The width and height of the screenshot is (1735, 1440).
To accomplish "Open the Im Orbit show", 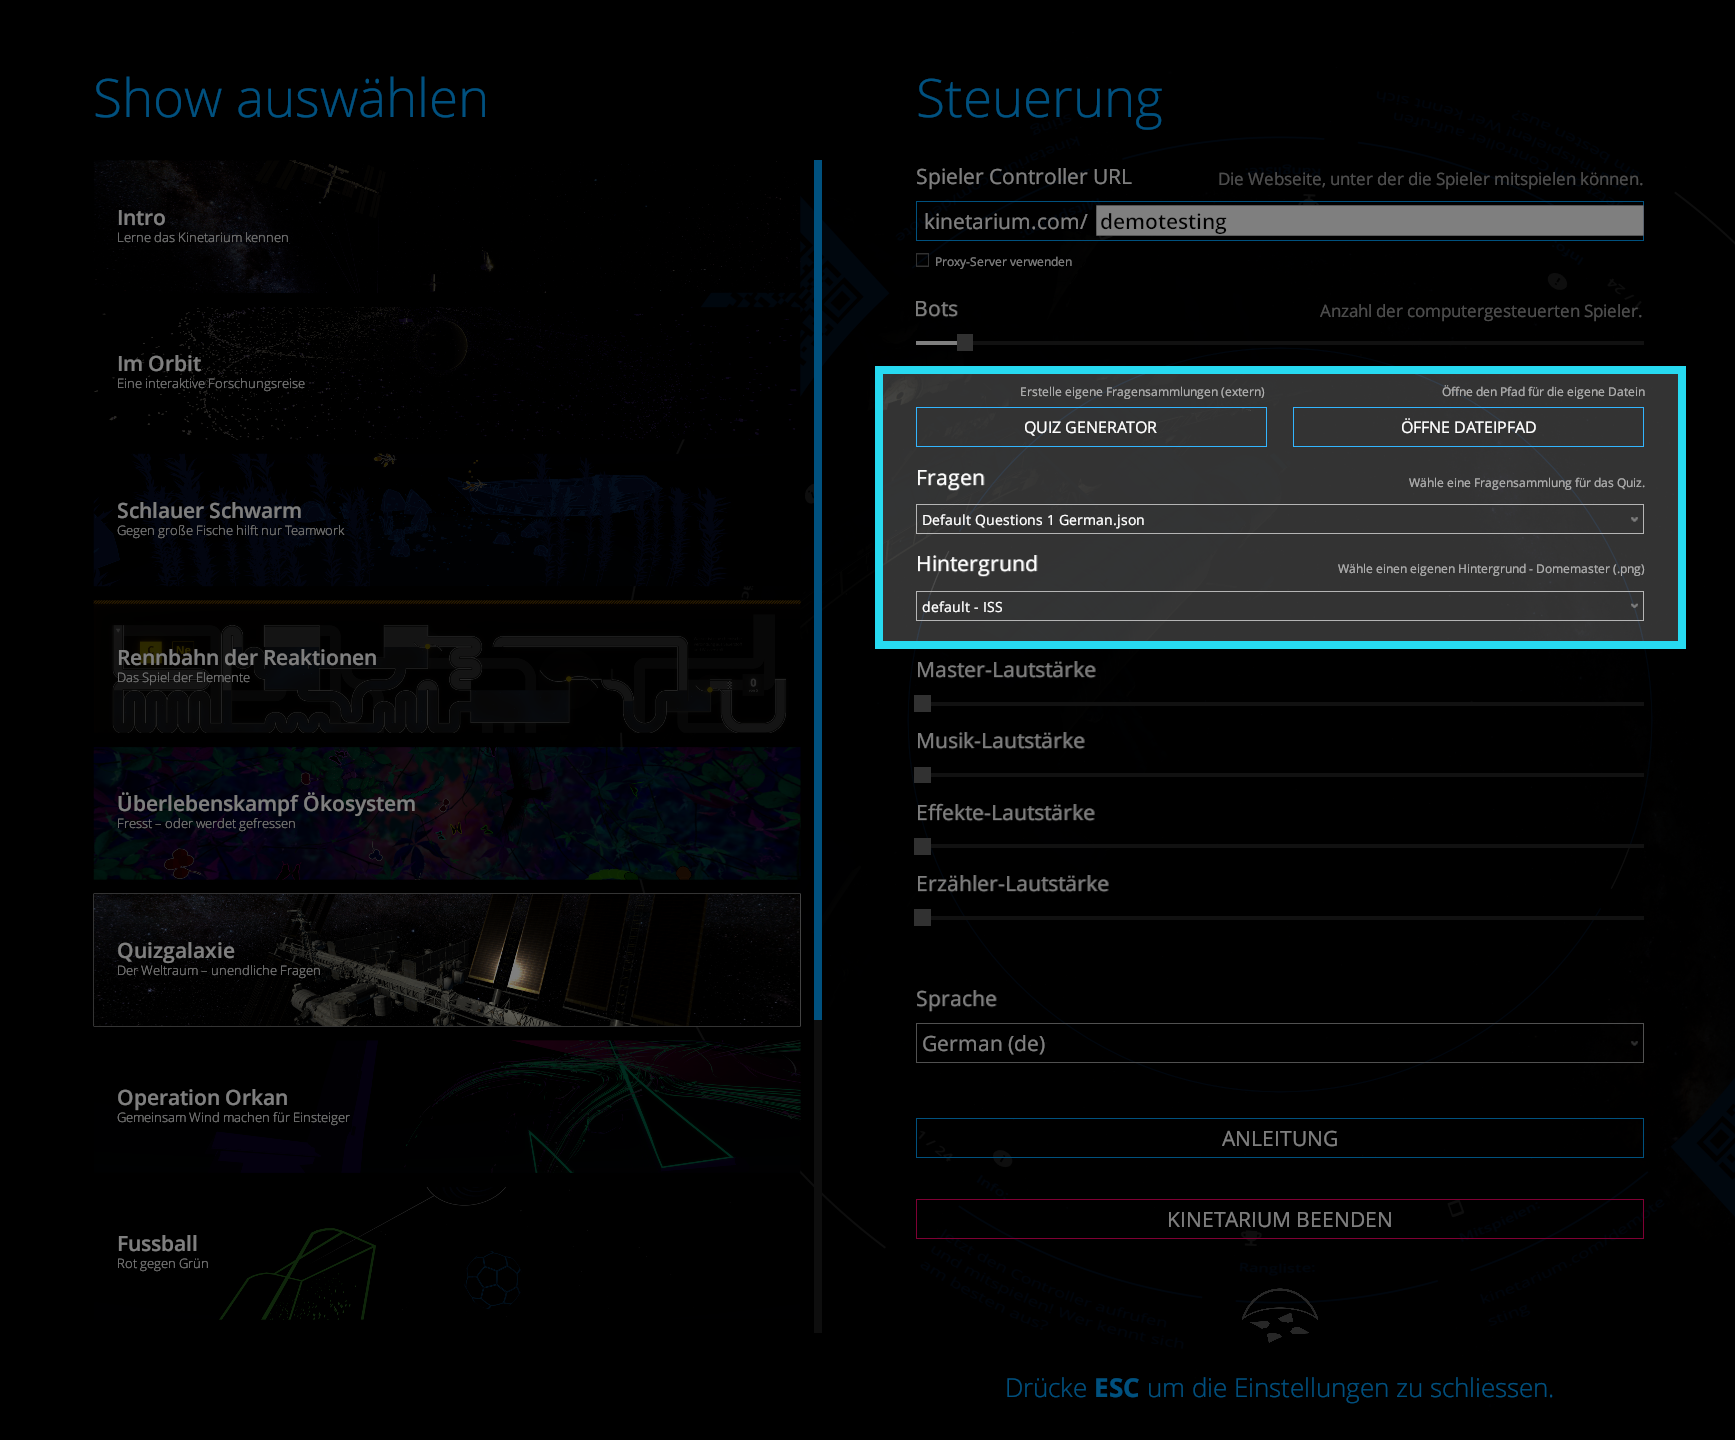I will pos(446,372).
